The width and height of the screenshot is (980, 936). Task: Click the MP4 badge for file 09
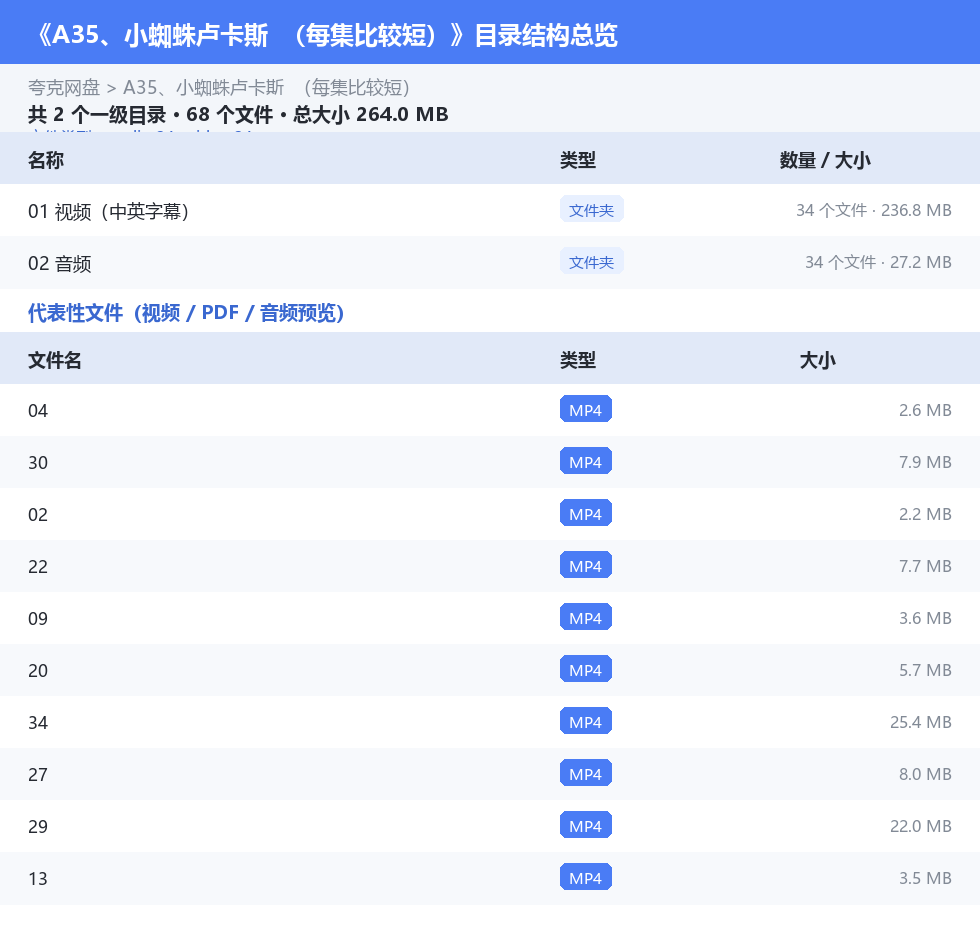pos(586,617)
